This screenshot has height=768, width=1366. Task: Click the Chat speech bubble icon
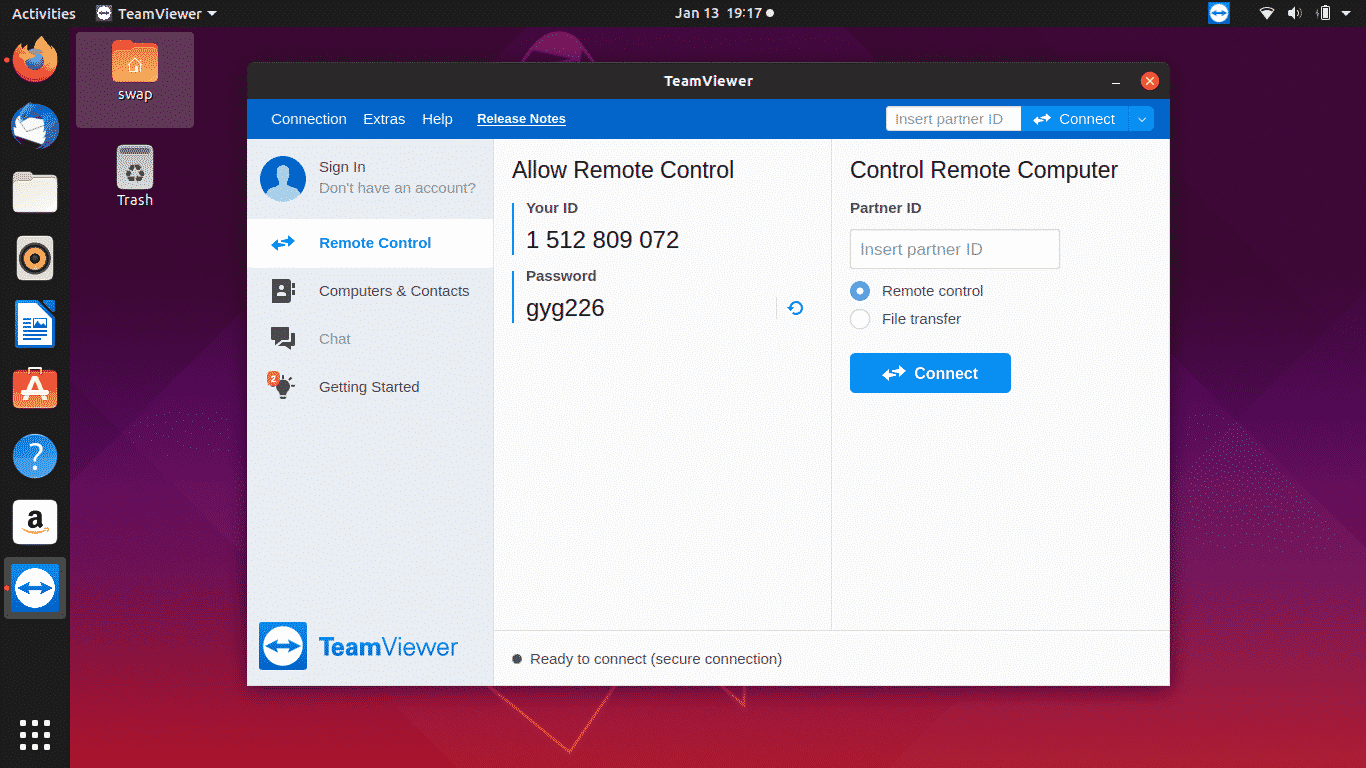pyautogui.click(x=283, y=339)
